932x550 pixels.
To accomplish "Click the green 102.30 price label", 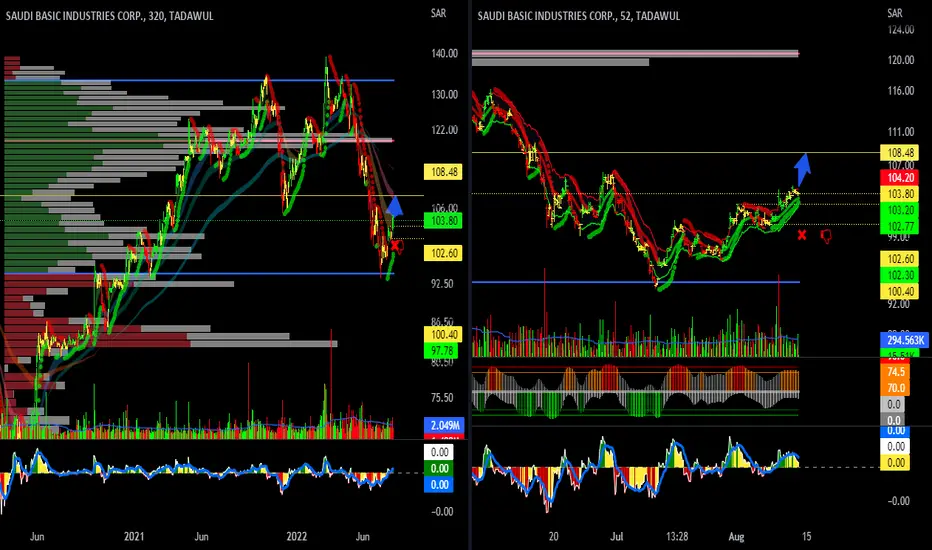I will (x=900, y=275).
